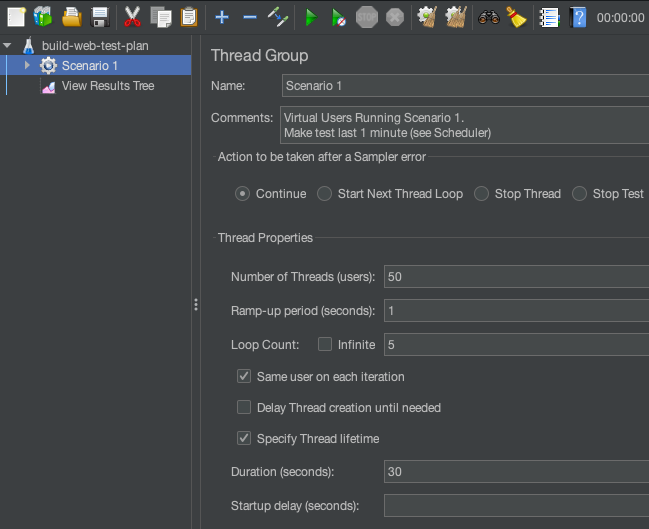Click the Number of Threads input field
649x529 pixels.
pos(515,277)
